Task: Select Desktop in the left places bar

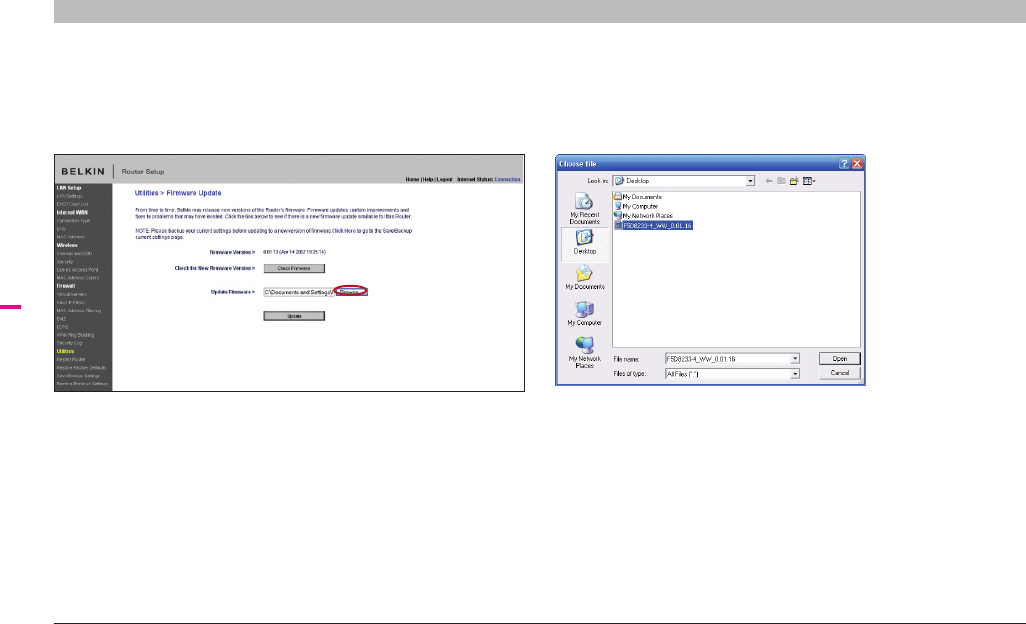Action: (584, 243)
